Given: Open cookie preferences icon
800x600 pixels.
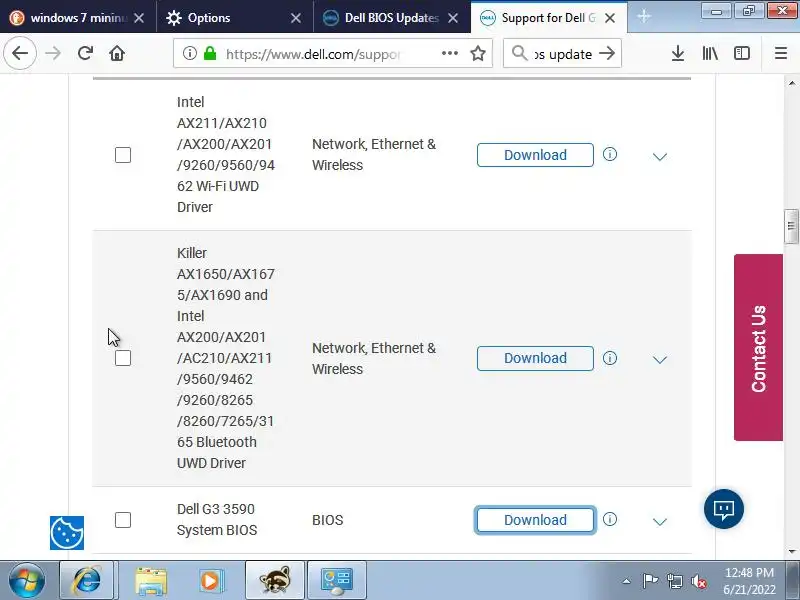Looking at the screenshot, I should tap(67, 533).
